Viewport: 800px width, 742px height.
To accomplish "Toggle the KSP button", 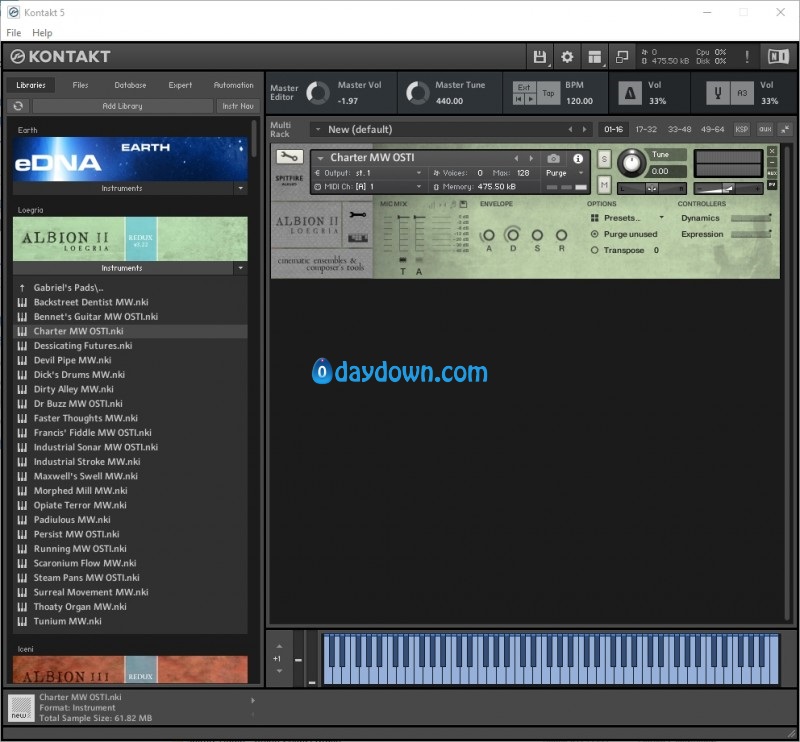I will click(x=741, y=130).
